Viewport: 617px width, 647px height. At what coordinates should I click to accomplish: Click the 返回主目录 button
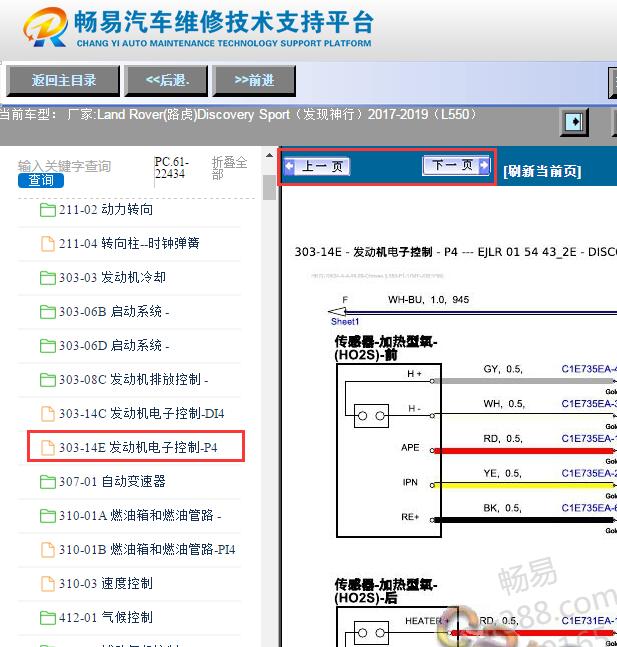(x=63, y=80)
